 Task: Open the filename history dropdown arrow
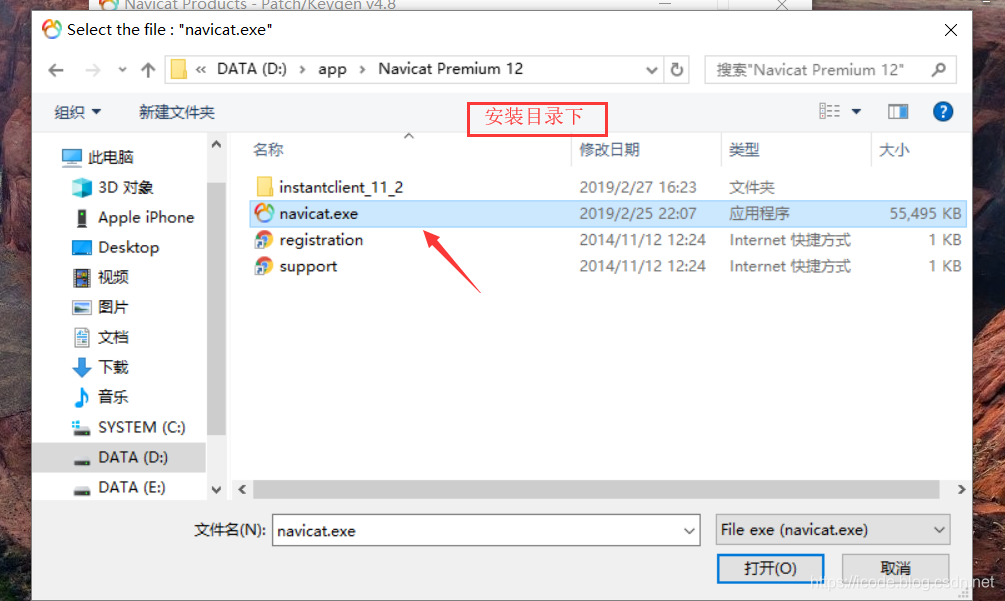[x=689, y=531]
